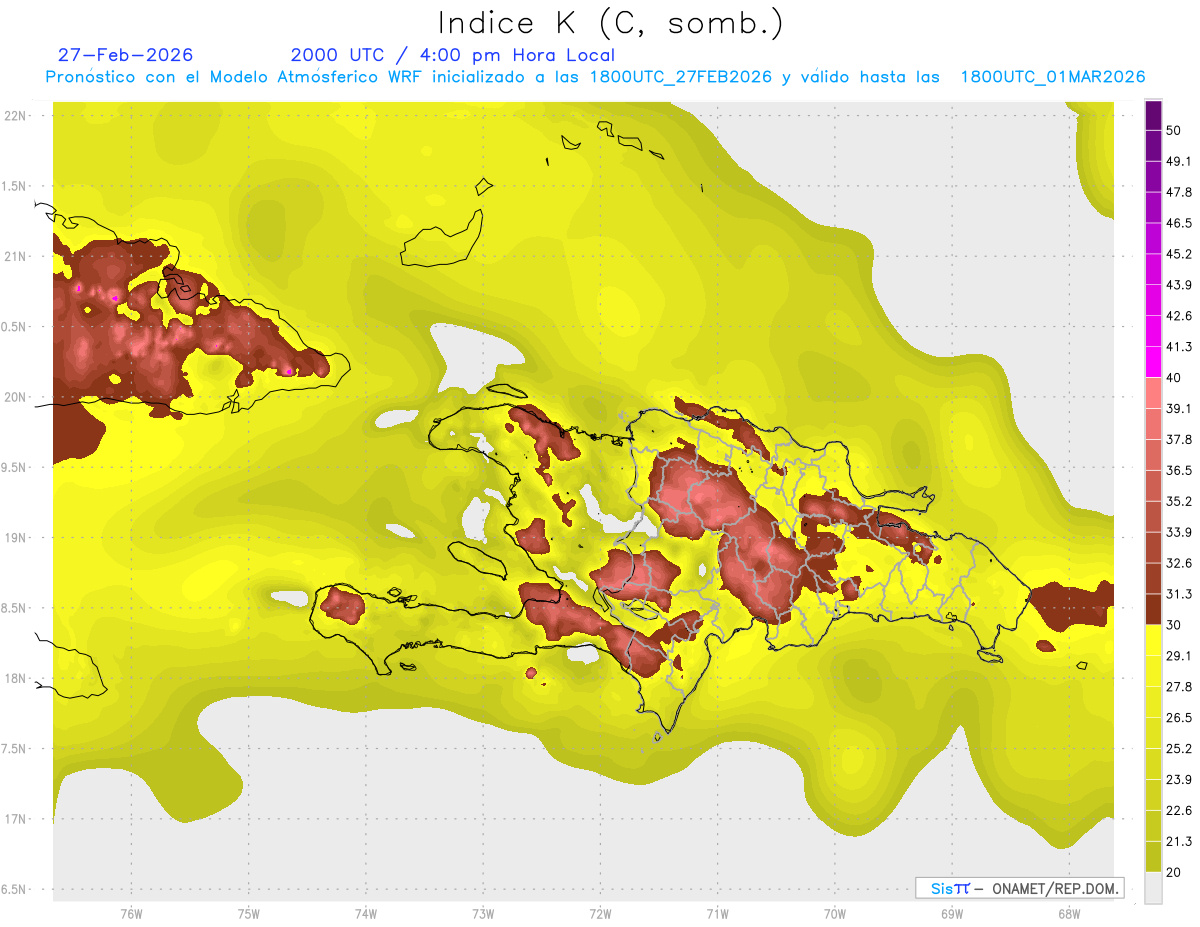Click the "18N" latitude axis label
This screenshot has width=1200, height=927.
pos(16,678)
